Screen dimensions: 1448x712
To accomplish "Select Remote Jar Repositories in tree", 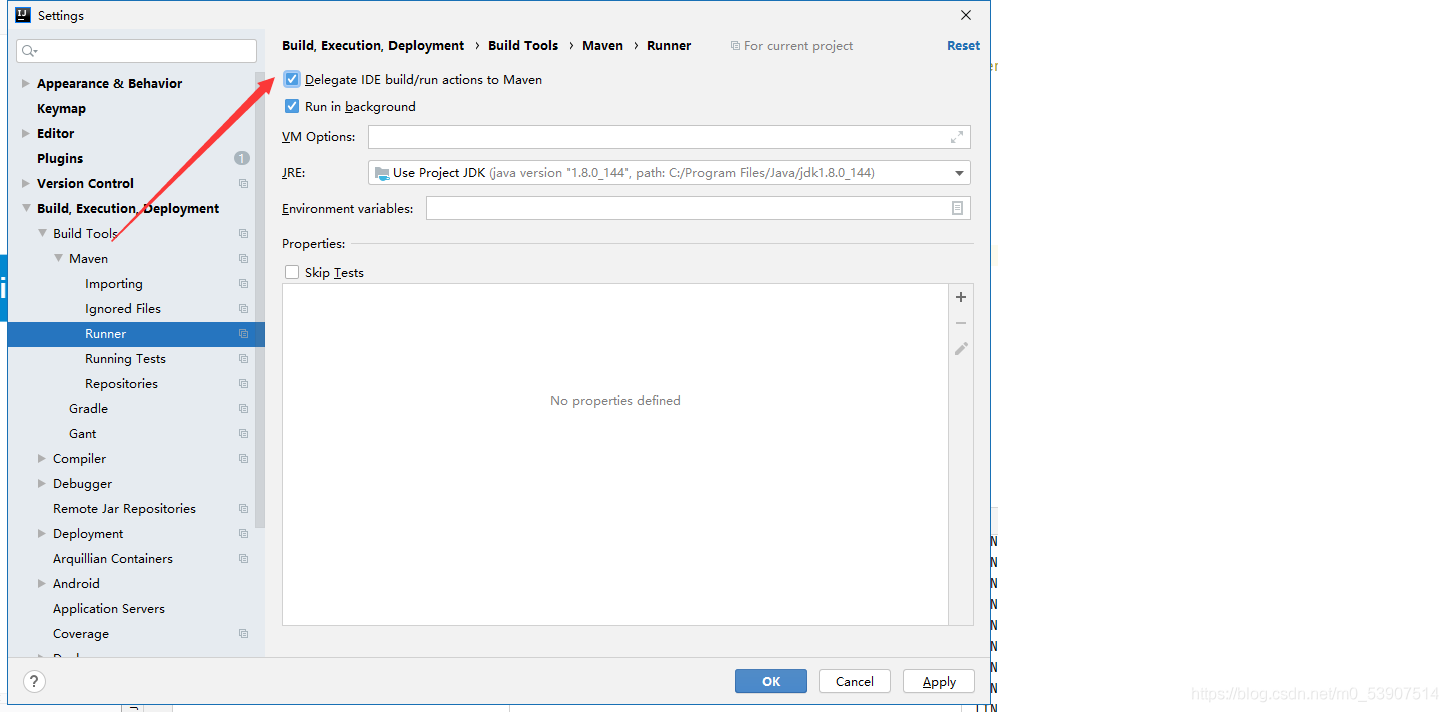I will [x=124, y=509].
